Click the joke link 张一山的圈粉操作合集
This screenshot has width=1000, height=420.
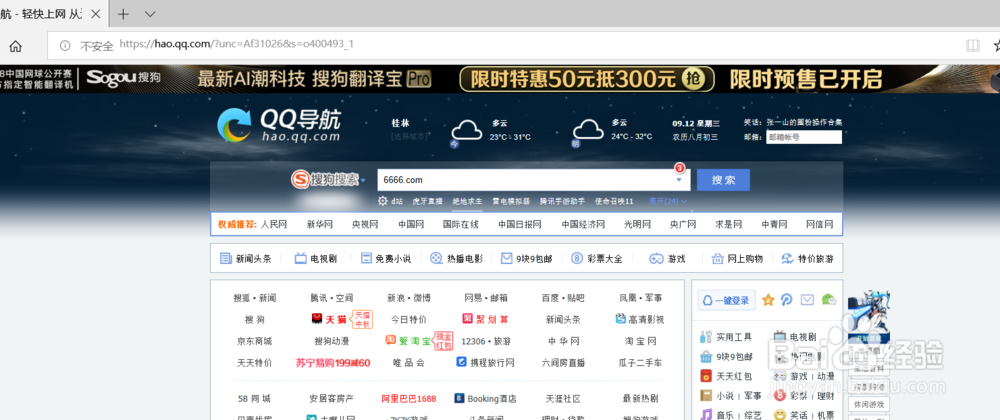coord(804,122)
